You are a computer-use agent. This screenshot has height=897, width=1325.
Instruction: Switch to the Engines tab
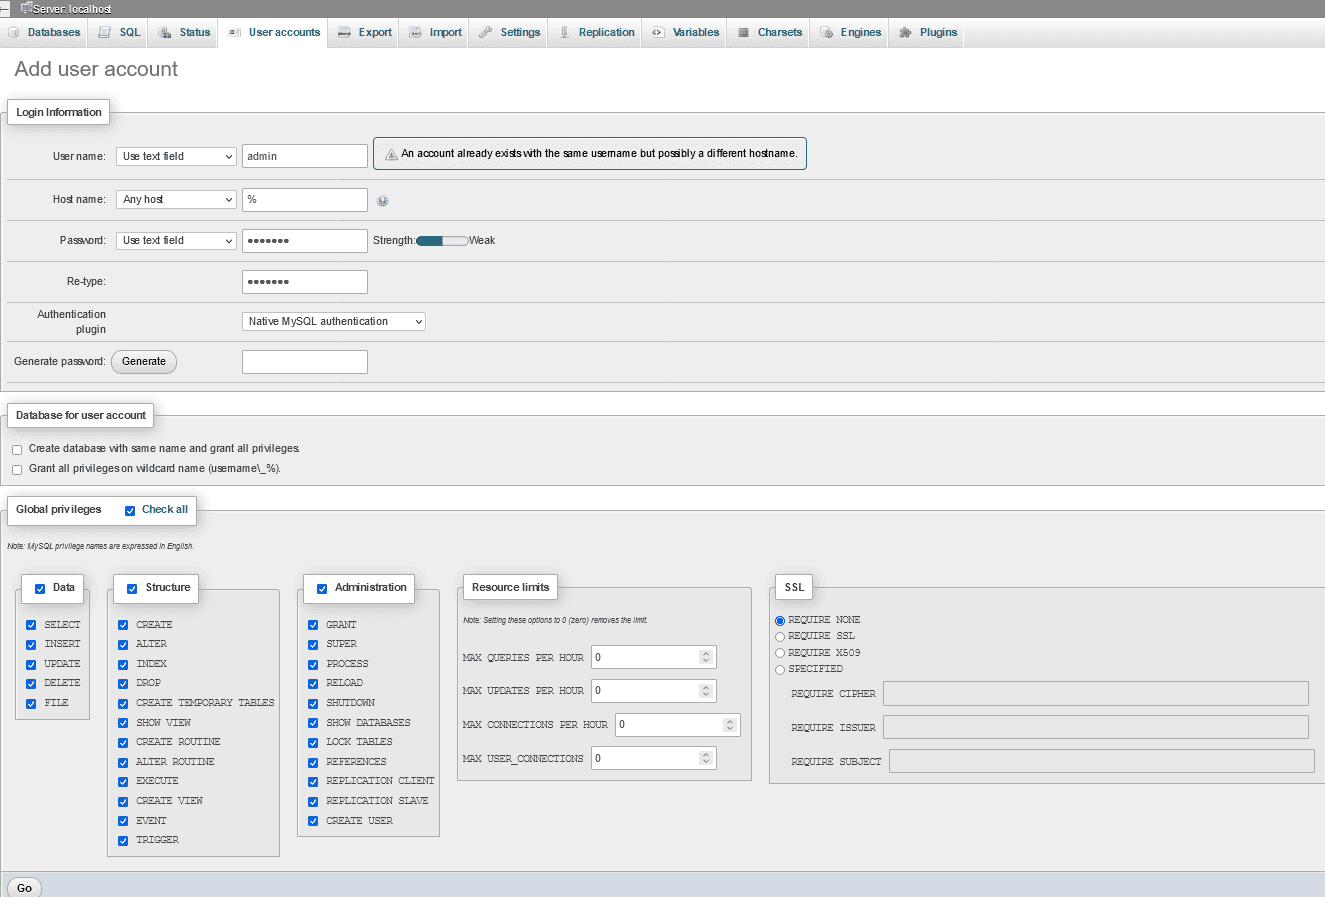pos(850,33)
